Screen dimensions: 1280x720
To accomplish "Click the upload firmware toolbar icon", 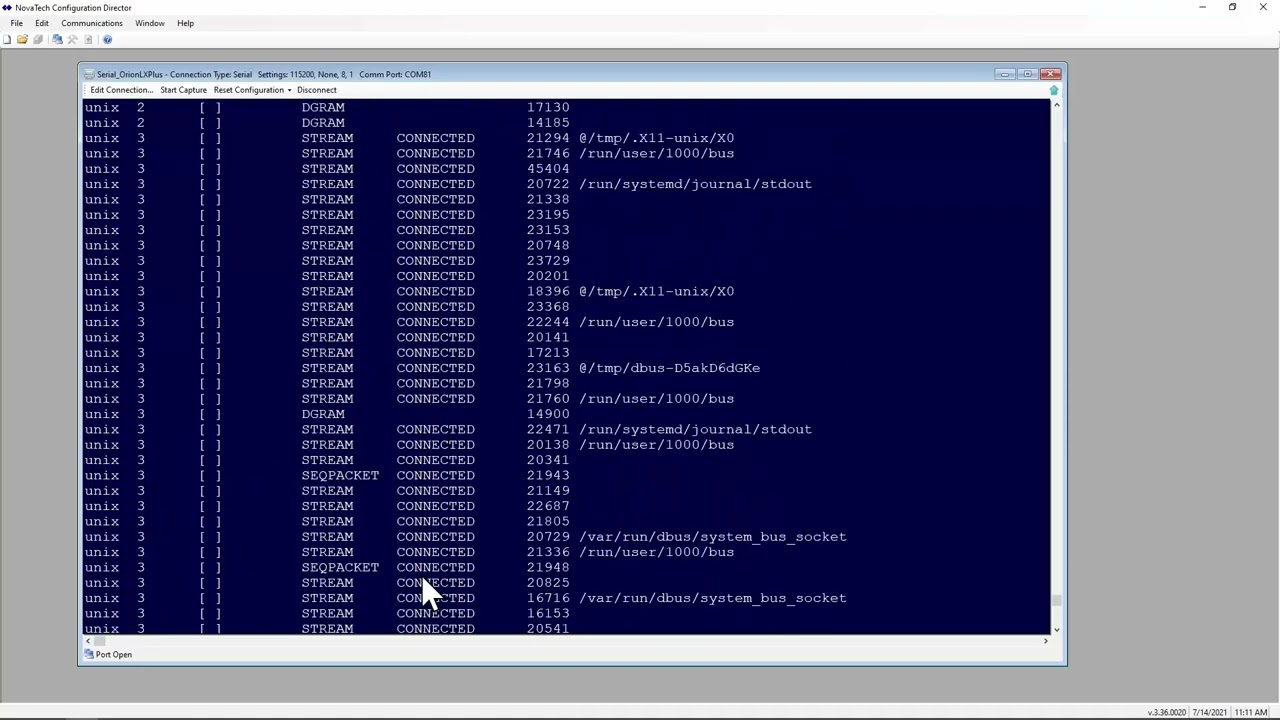I will pyautogui.click(x=88, y=40).
